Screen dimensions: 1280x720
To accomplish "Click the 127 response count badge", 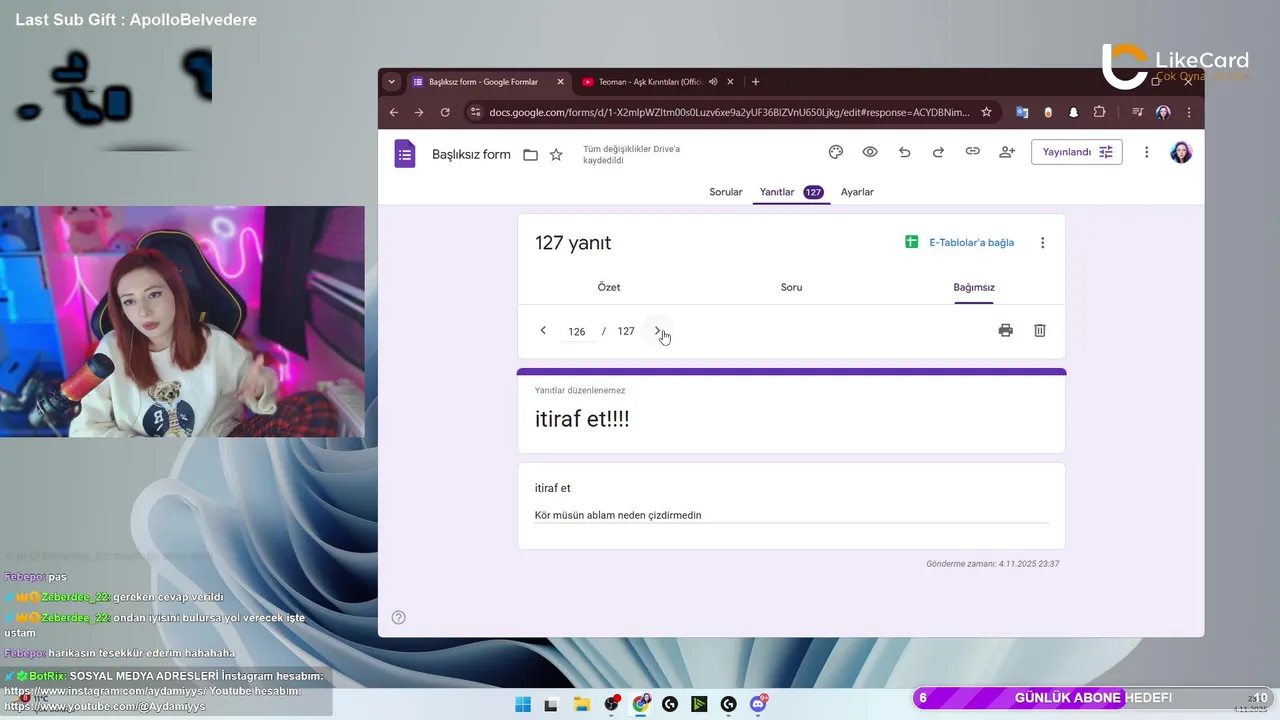I will (813, 192).
